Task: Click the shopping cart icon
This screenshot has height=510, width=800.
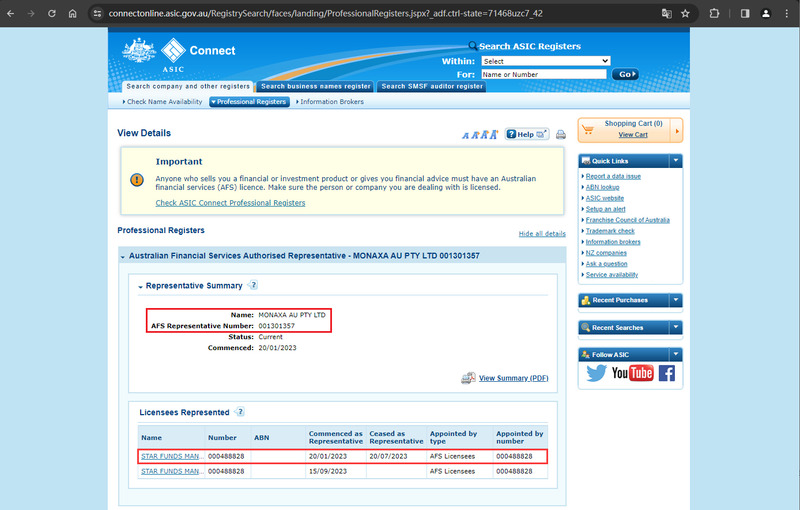Action: (x=588, y=130)
